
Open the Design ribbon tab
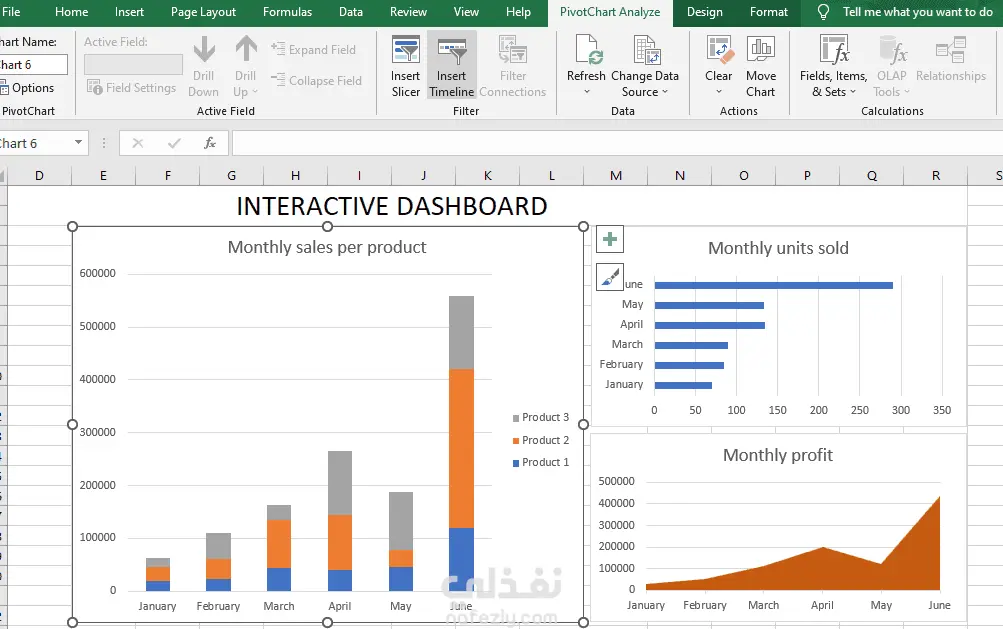coord(704,12)
